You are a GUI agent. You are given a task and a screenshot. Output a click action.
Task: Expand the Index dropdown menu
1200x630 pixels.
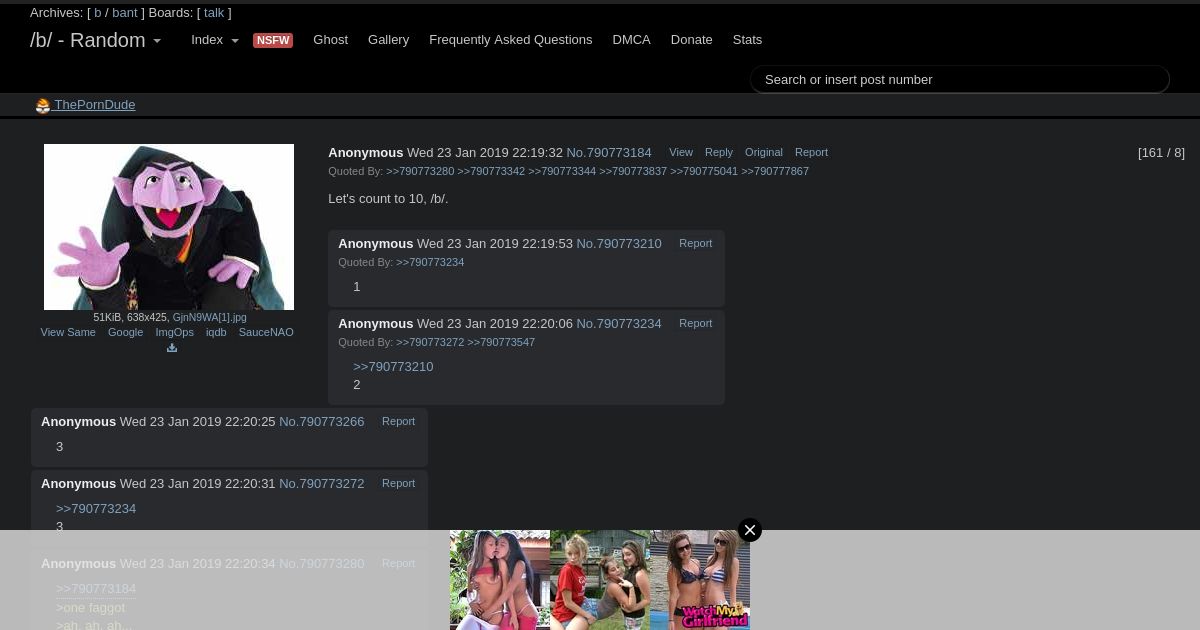[215, 40]
